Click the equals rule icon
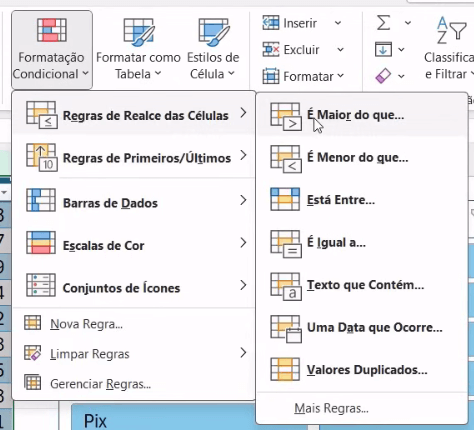Screen dimensions: 474x430 [286, 244]
